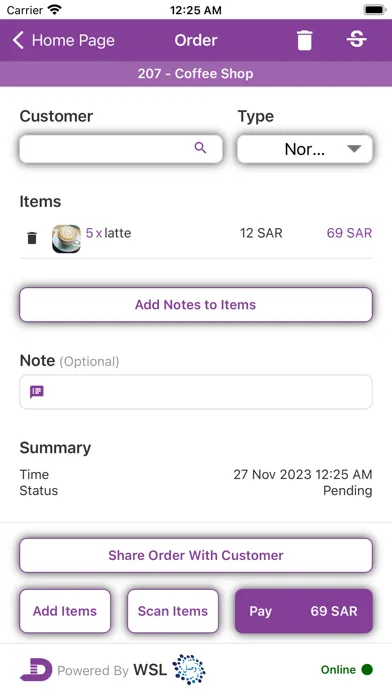The image size is (392, 696).
Task: Pay the 69 SAR total
Action: [x=304, y=611]
